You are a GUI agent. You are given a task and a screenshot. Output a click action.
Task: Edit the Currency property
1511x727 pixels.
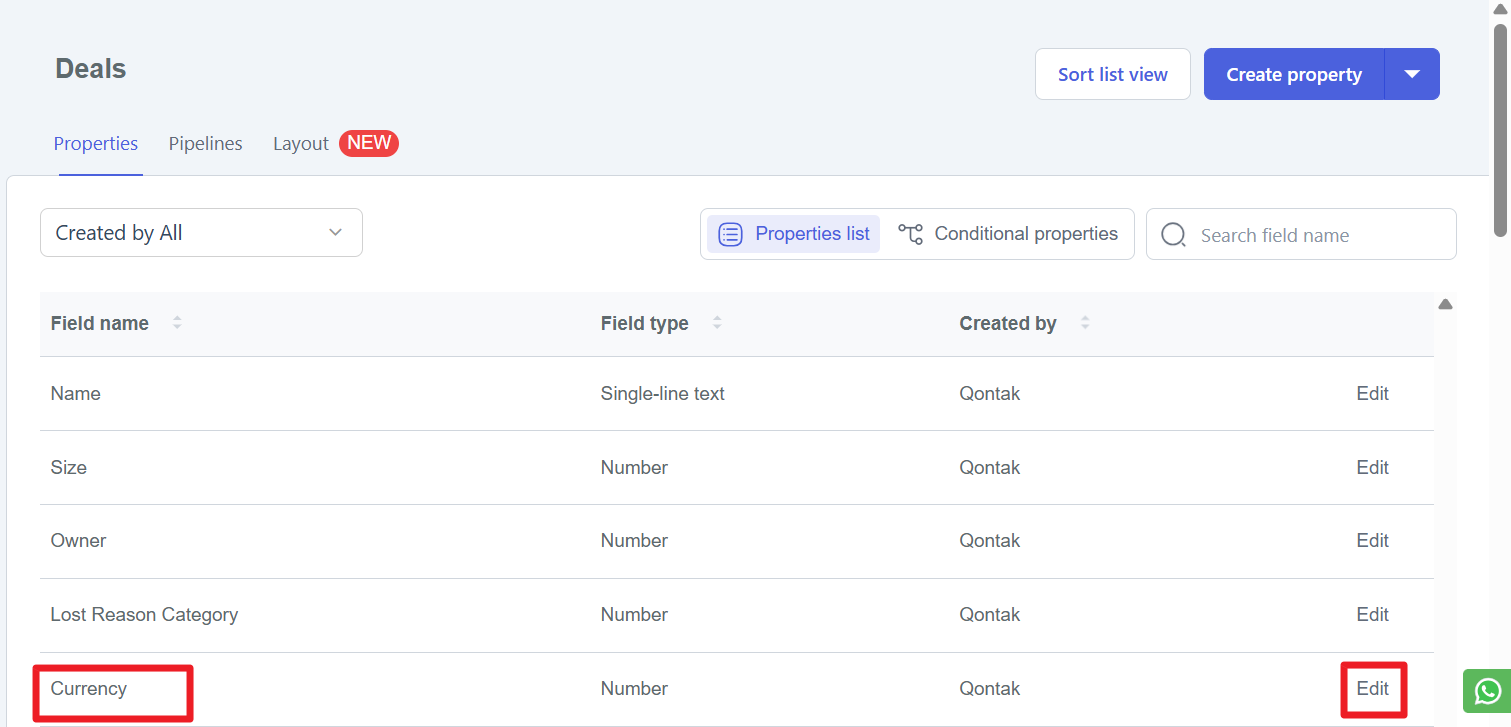(1372, 689)
